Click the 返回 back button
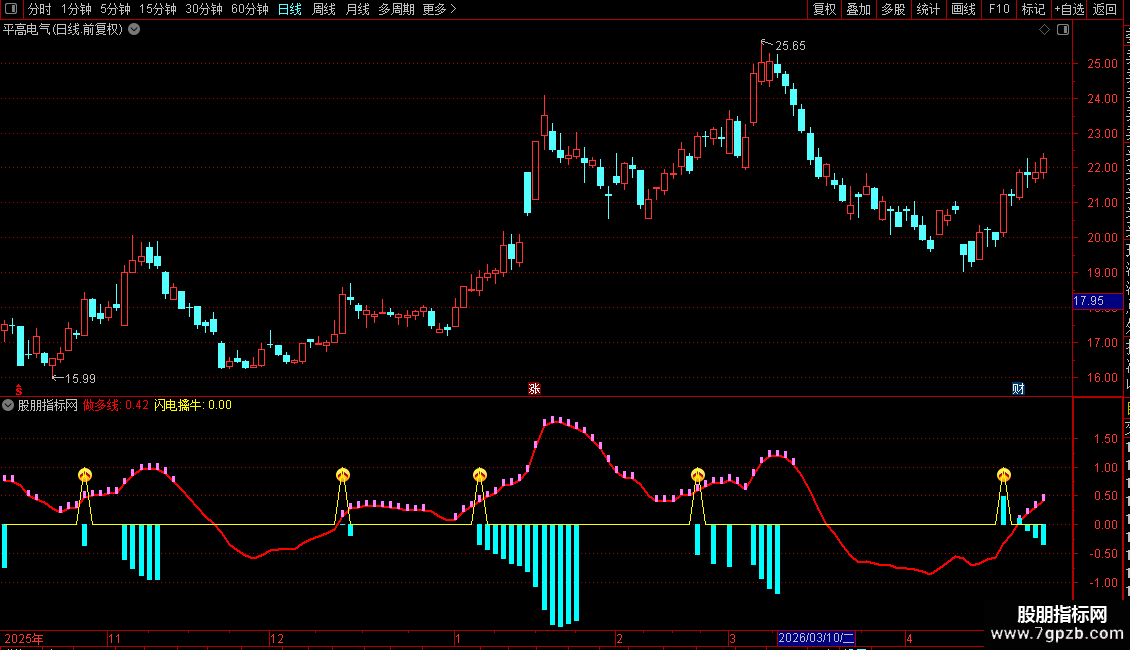Image resolution: width=1130 pixels, height=650 pixels. coord(1105,9)
